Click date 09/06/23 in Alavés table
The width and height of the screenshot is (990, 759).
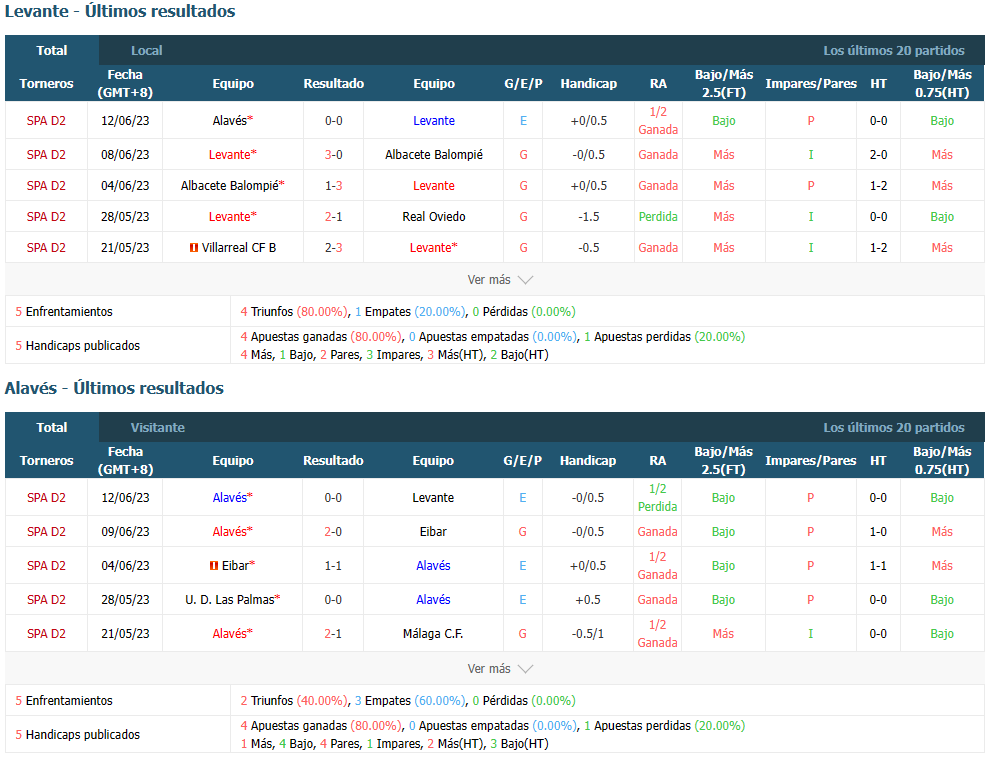click(125, 532)
